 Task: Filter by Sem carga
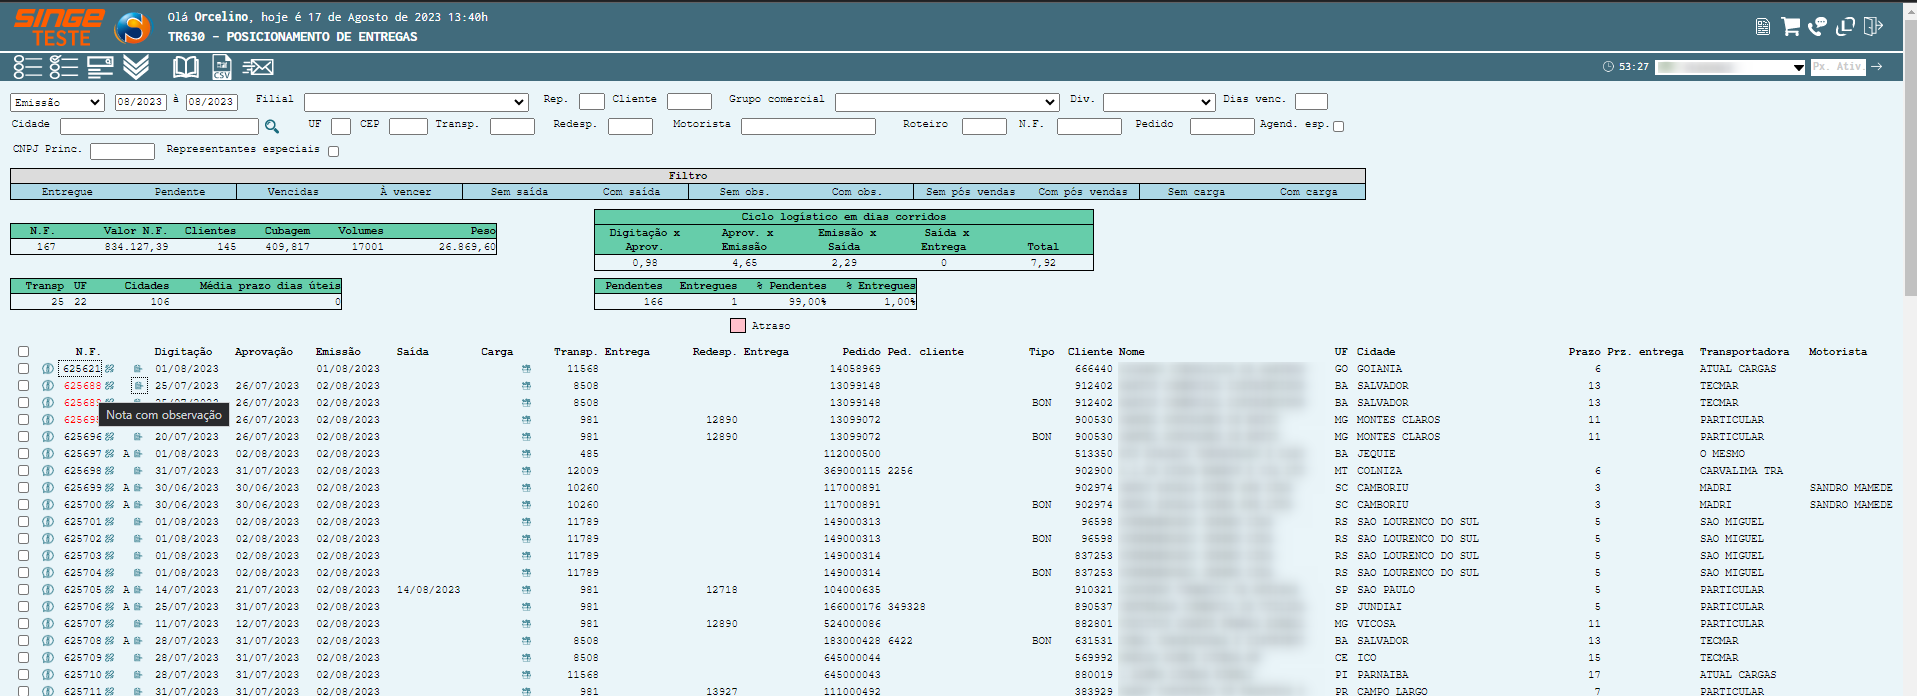click(x=1196, y=192)
